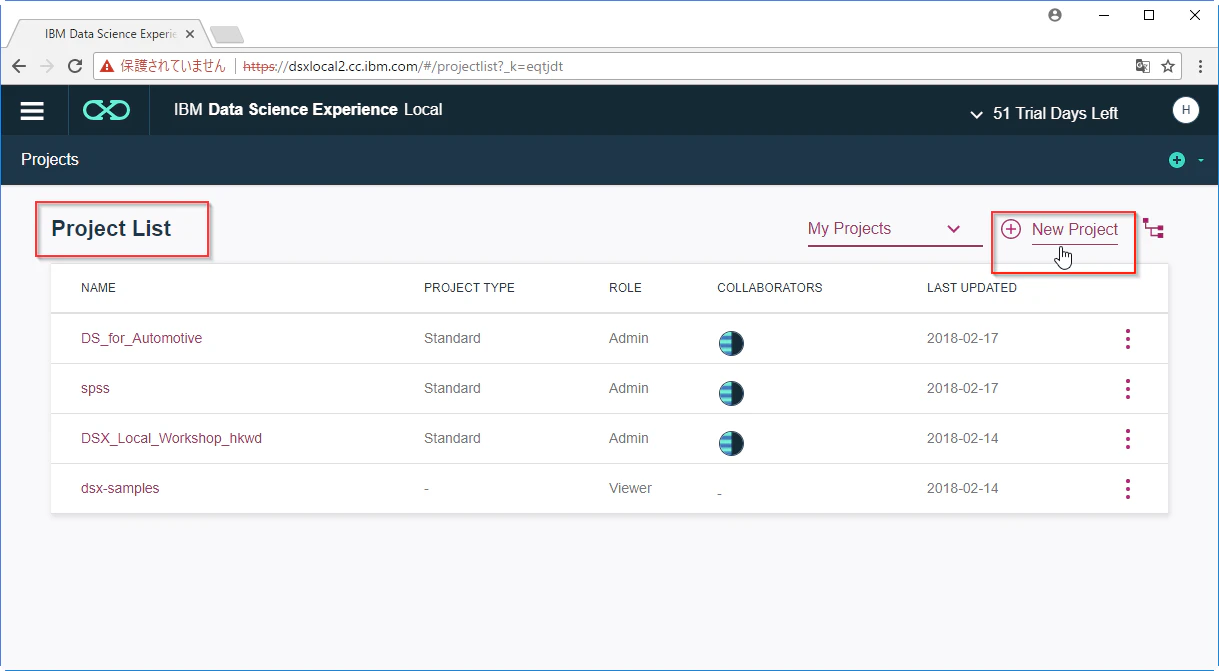Open the hamburger navigation menu
Image resolution: width=1219 pixels, height=671 pixels.
coord(32,111)
